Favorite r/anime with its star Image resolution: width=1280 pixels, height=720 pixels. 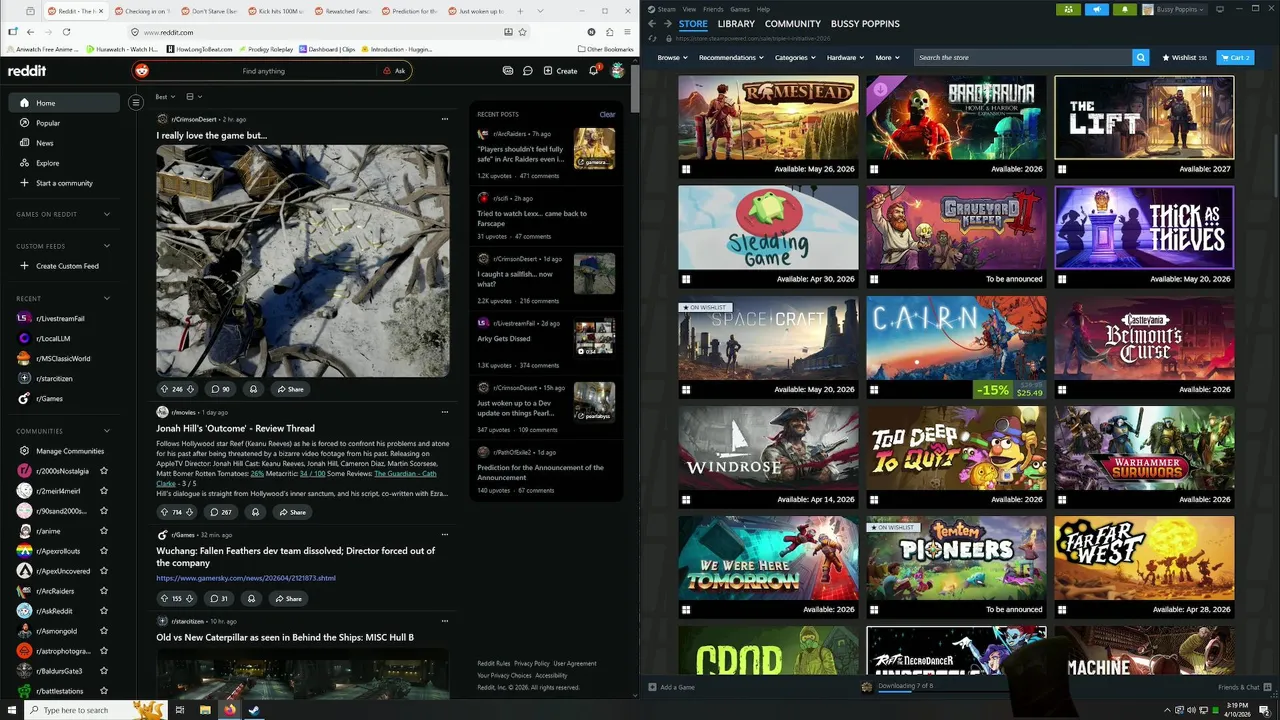click(104, 531)
